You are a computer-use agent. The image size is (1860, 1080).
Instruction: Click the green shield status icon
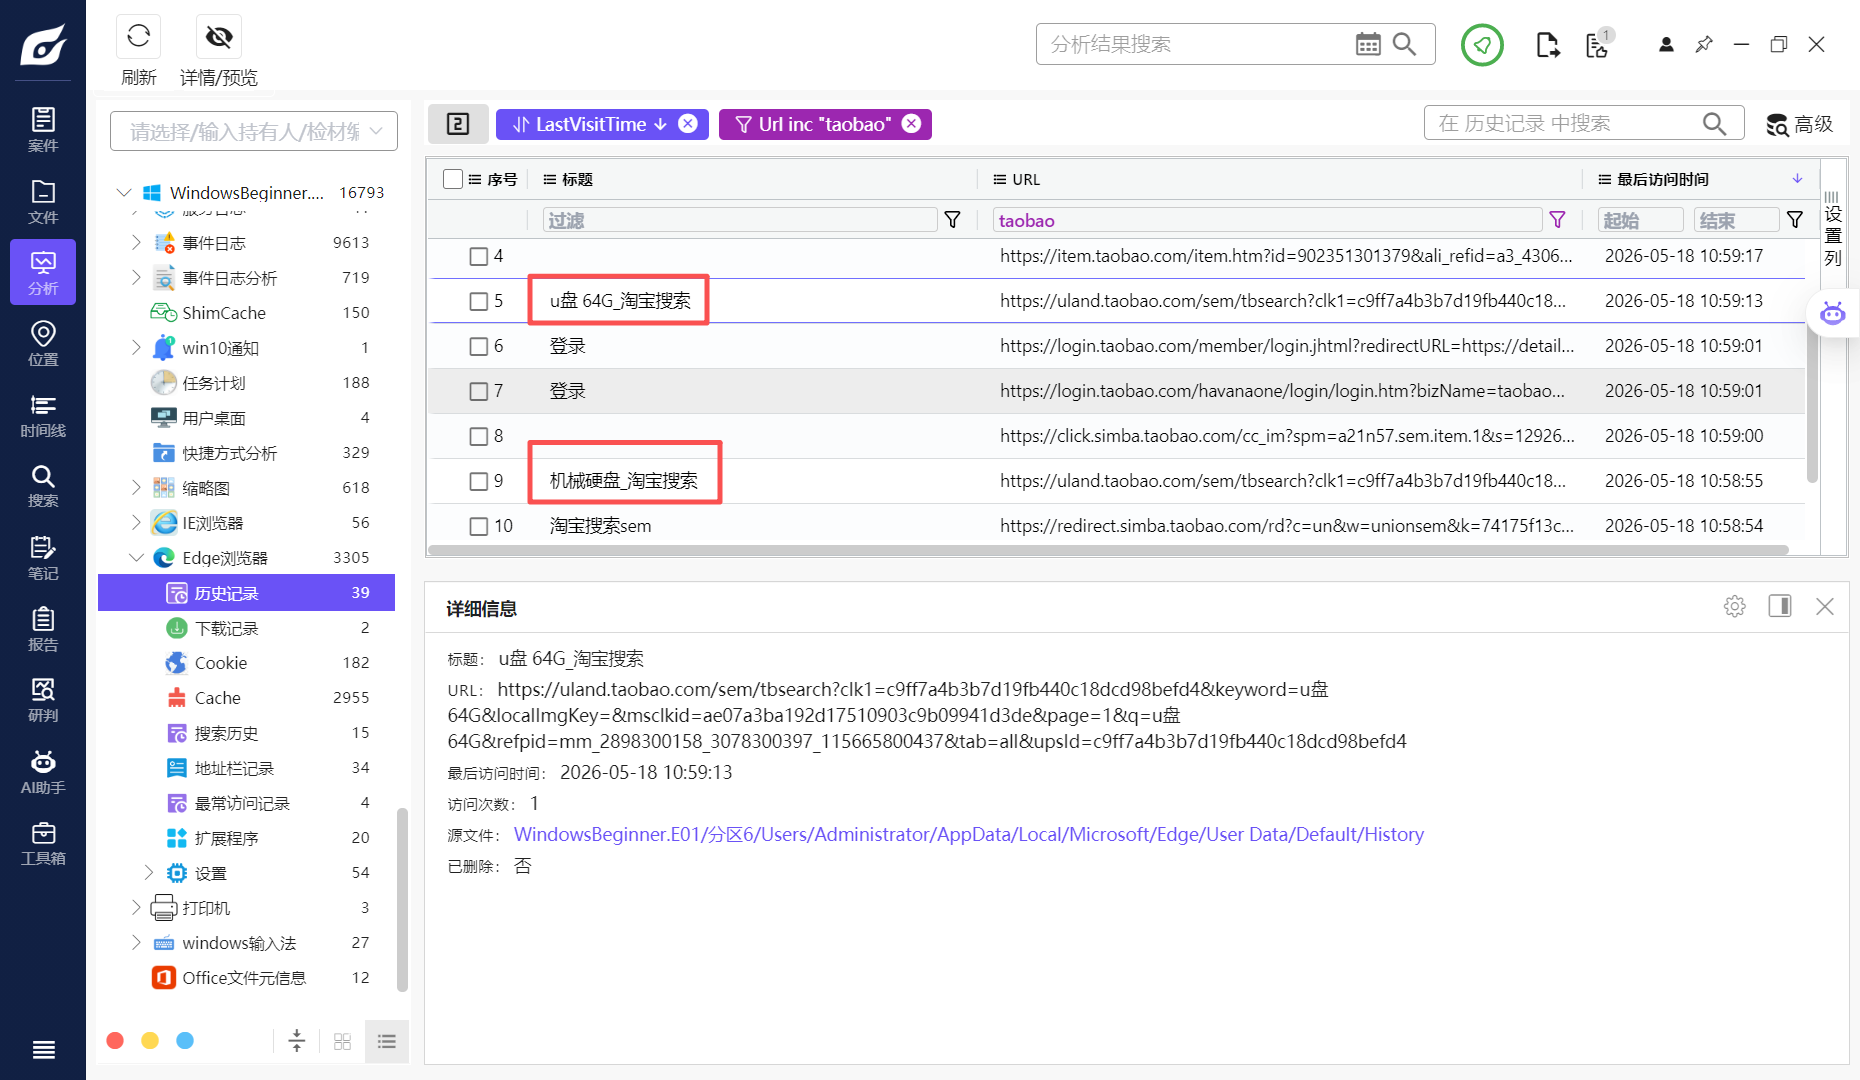coord(1482,45)
